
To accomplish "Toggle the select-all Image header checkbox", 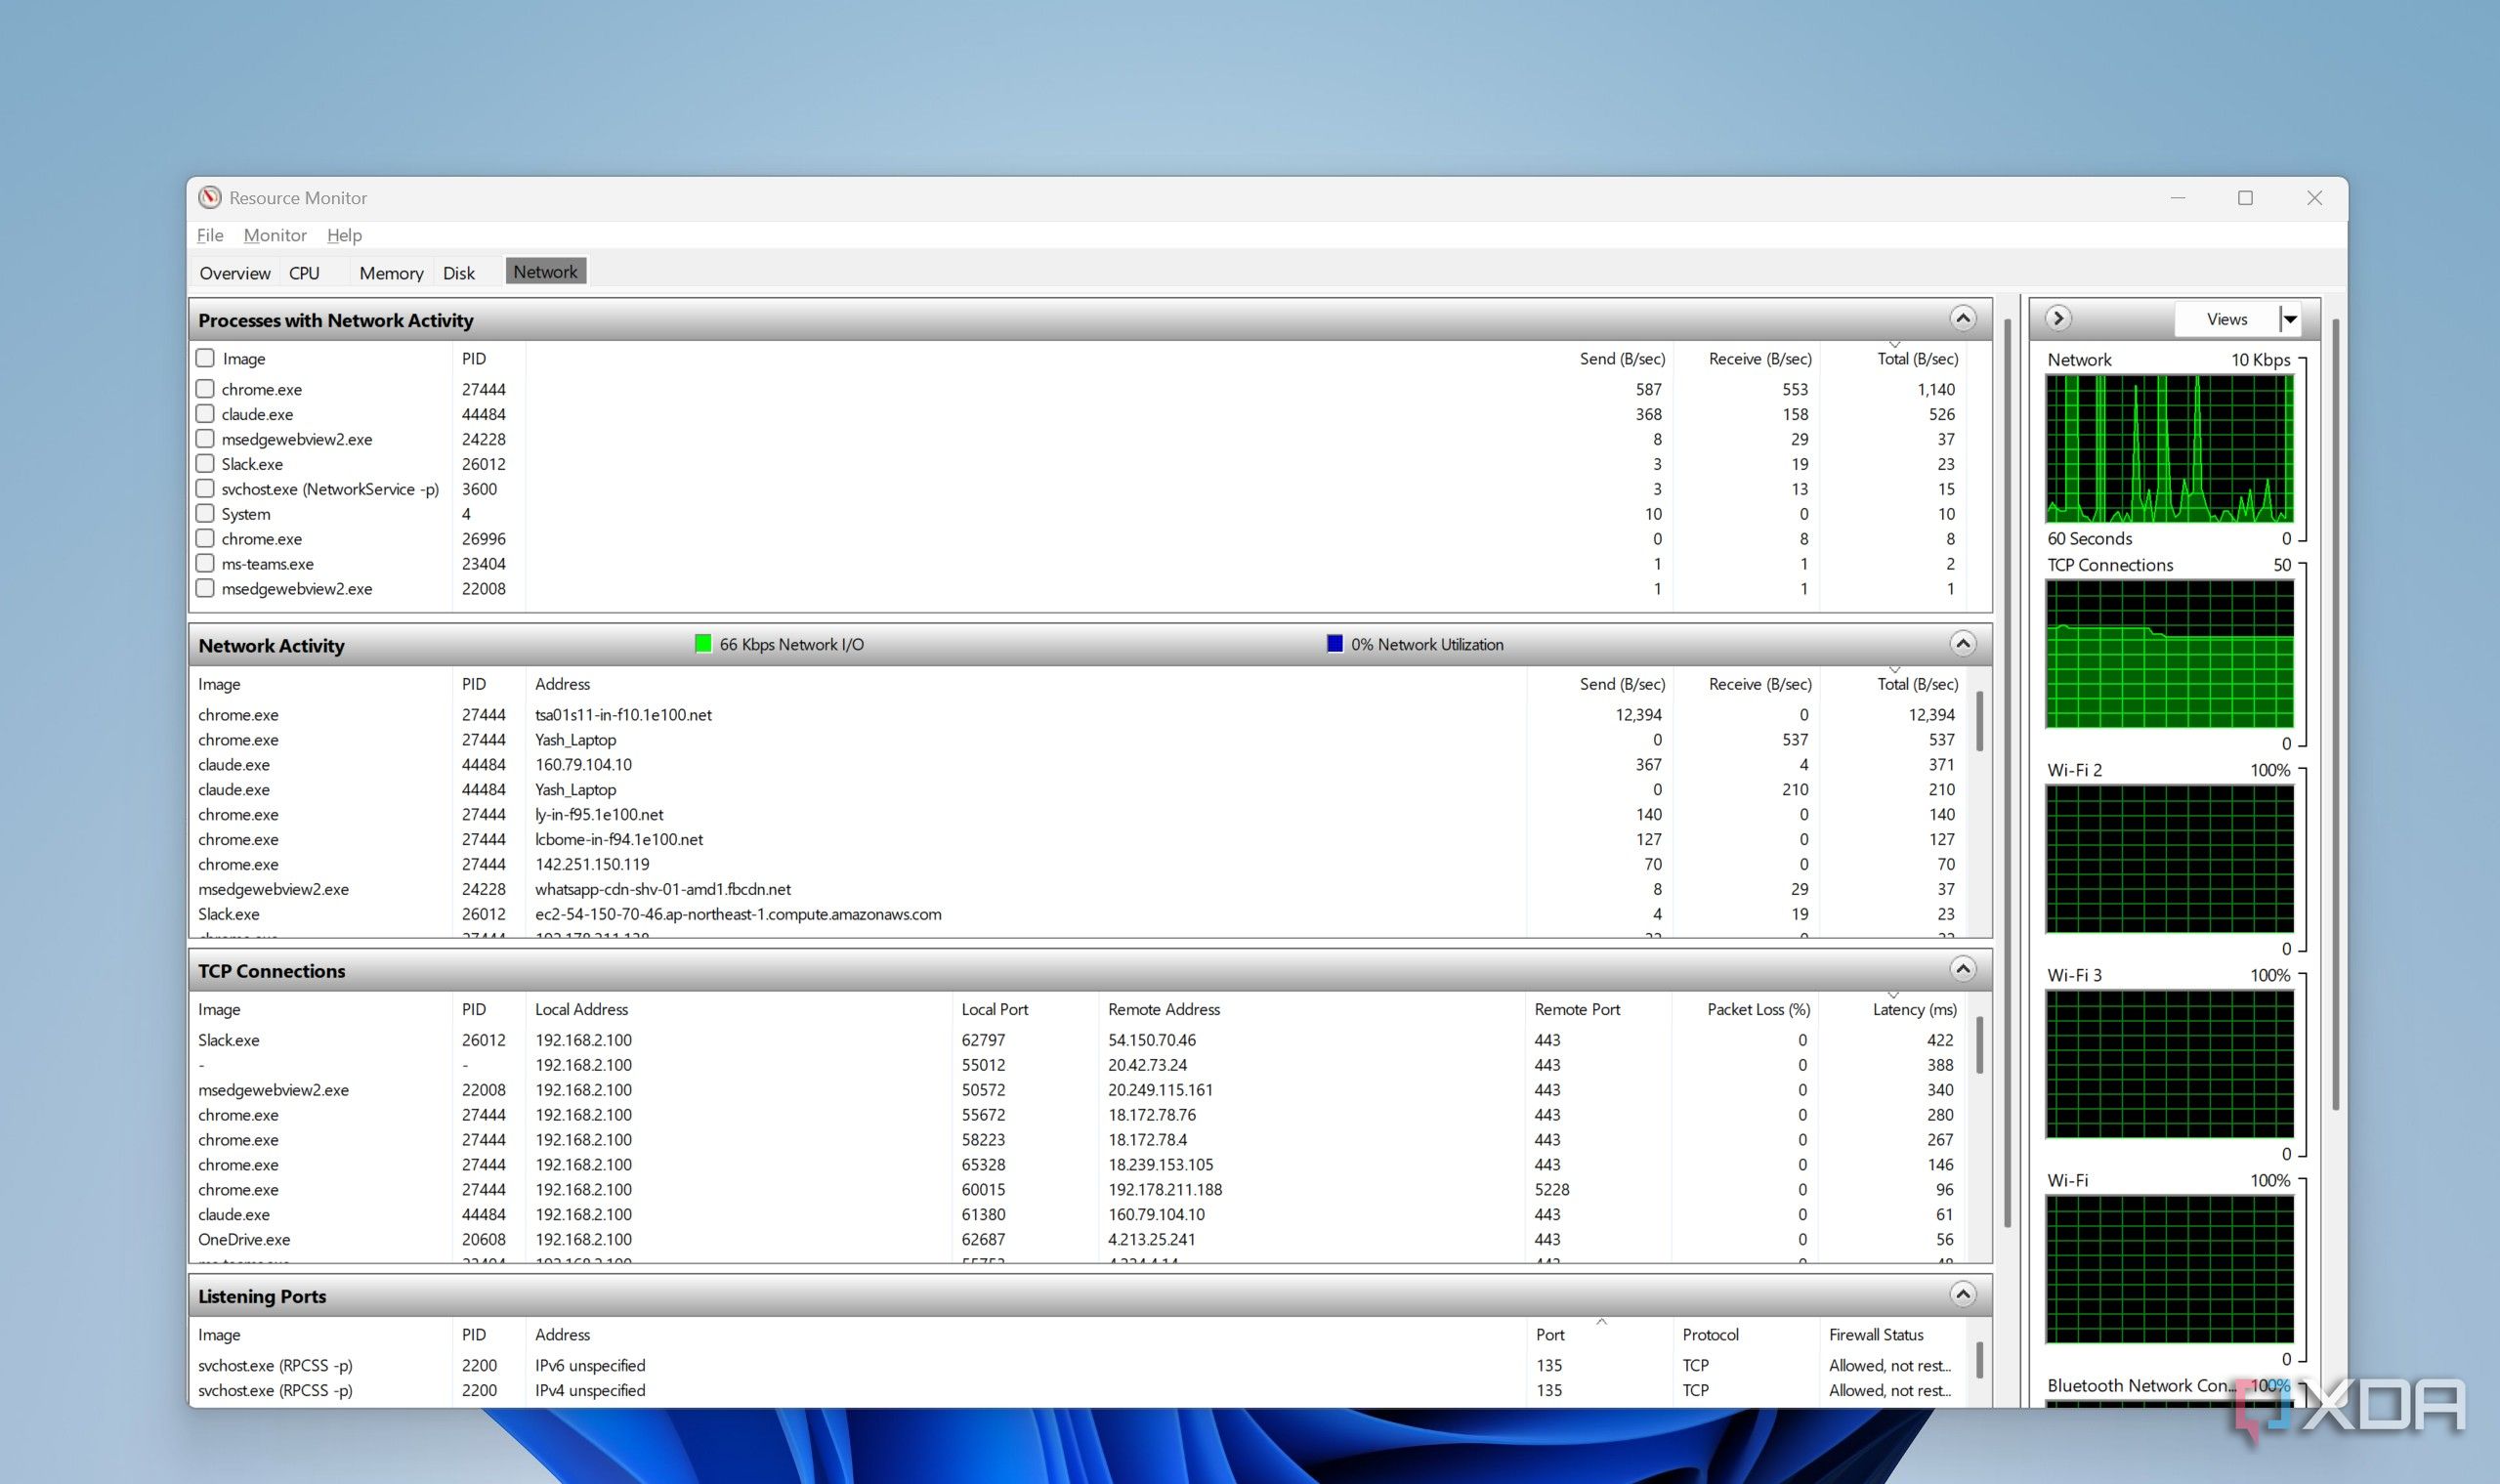I will coord(205,357).
